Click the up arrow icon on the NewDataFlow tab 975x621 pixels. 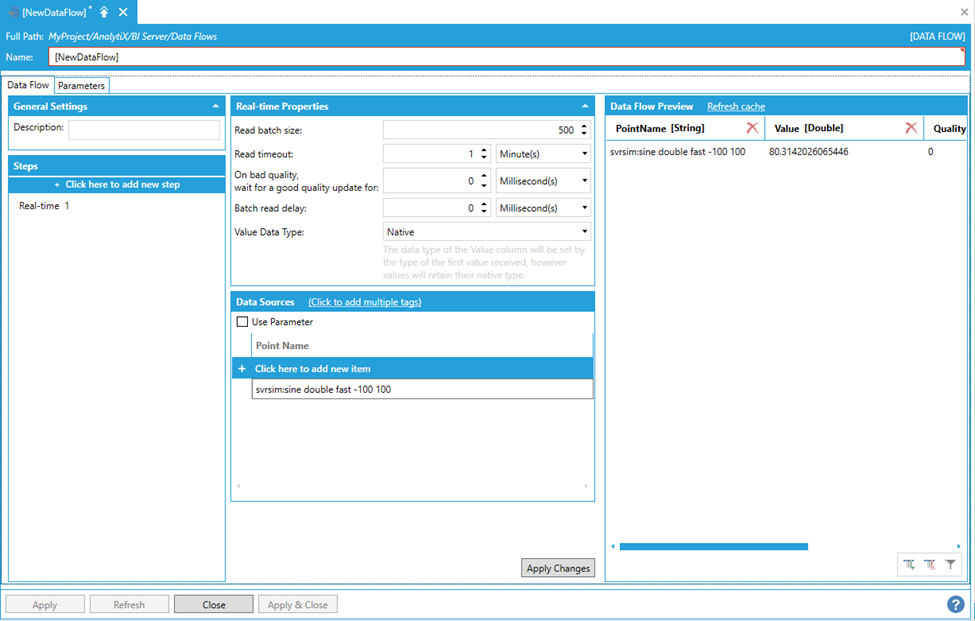pos(104,12)
